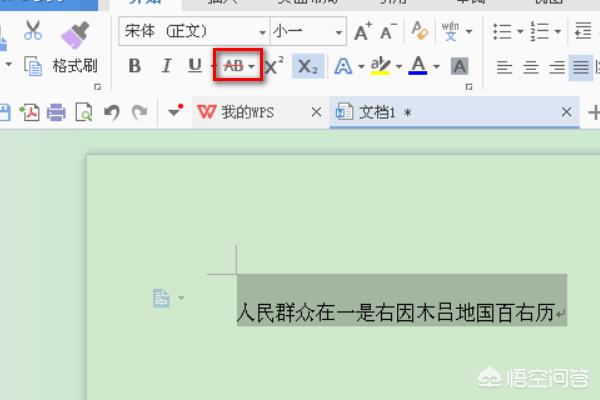Screen dimensions: 600x400
Task: Toggle Underline formatting
Action: [x=195, y=66]
